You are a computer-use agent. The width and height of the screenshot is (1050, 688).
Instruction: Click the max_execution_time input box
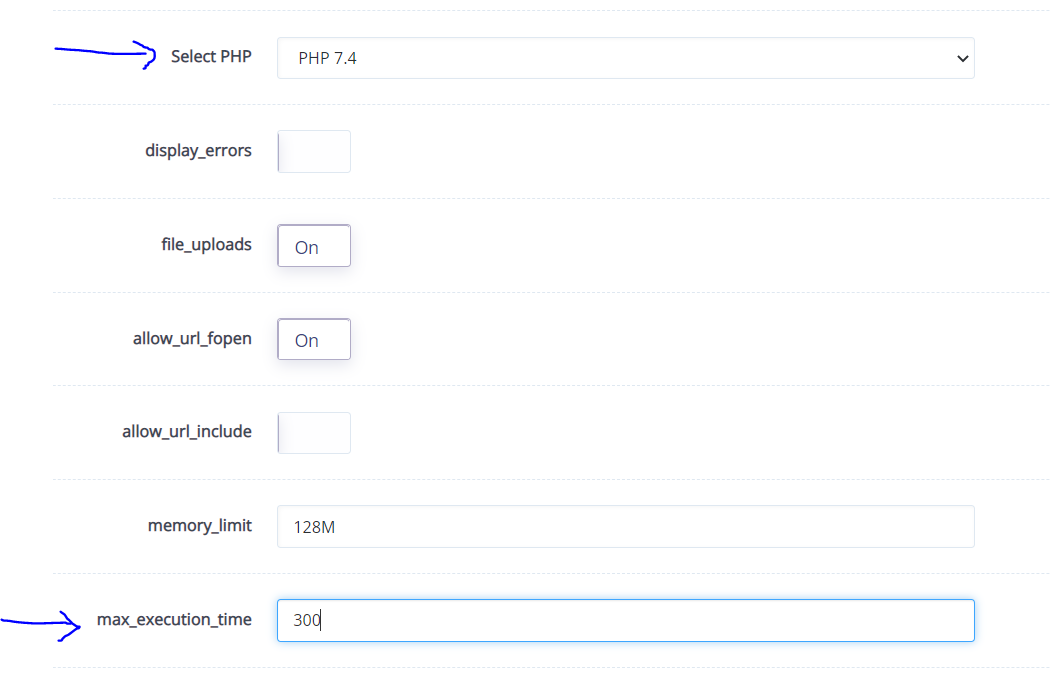[625, 620]
